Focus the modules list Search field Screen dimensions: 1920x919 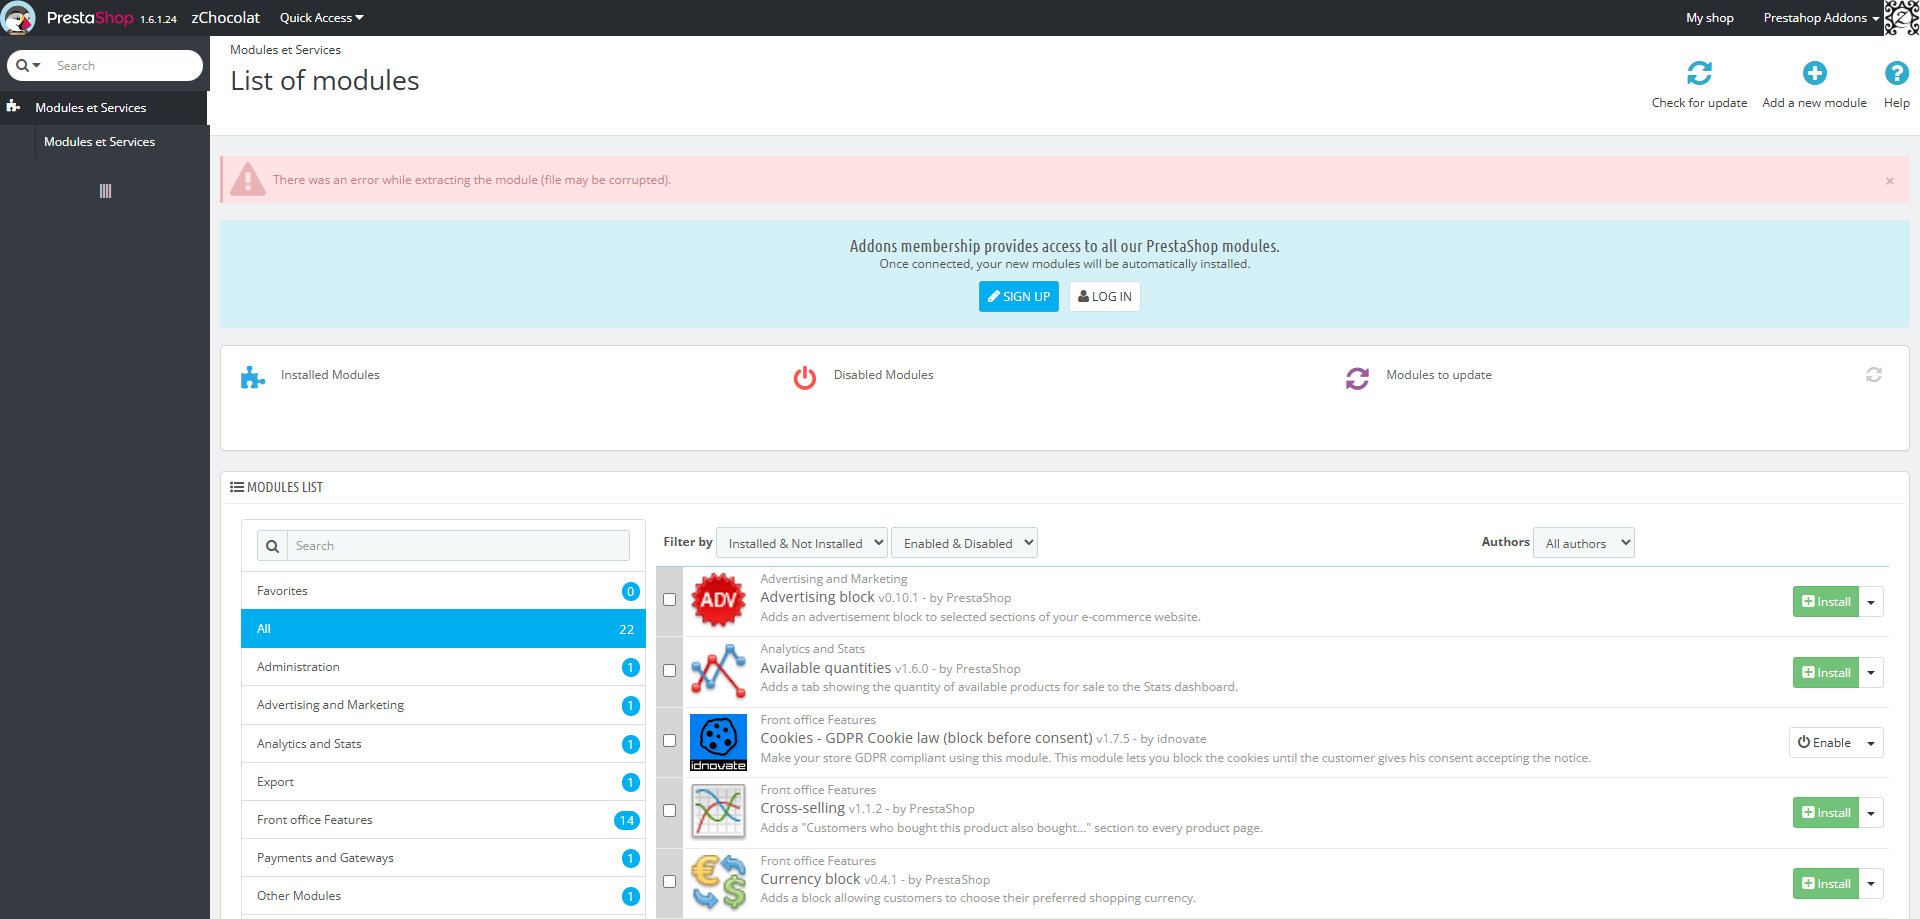(458, 546)
